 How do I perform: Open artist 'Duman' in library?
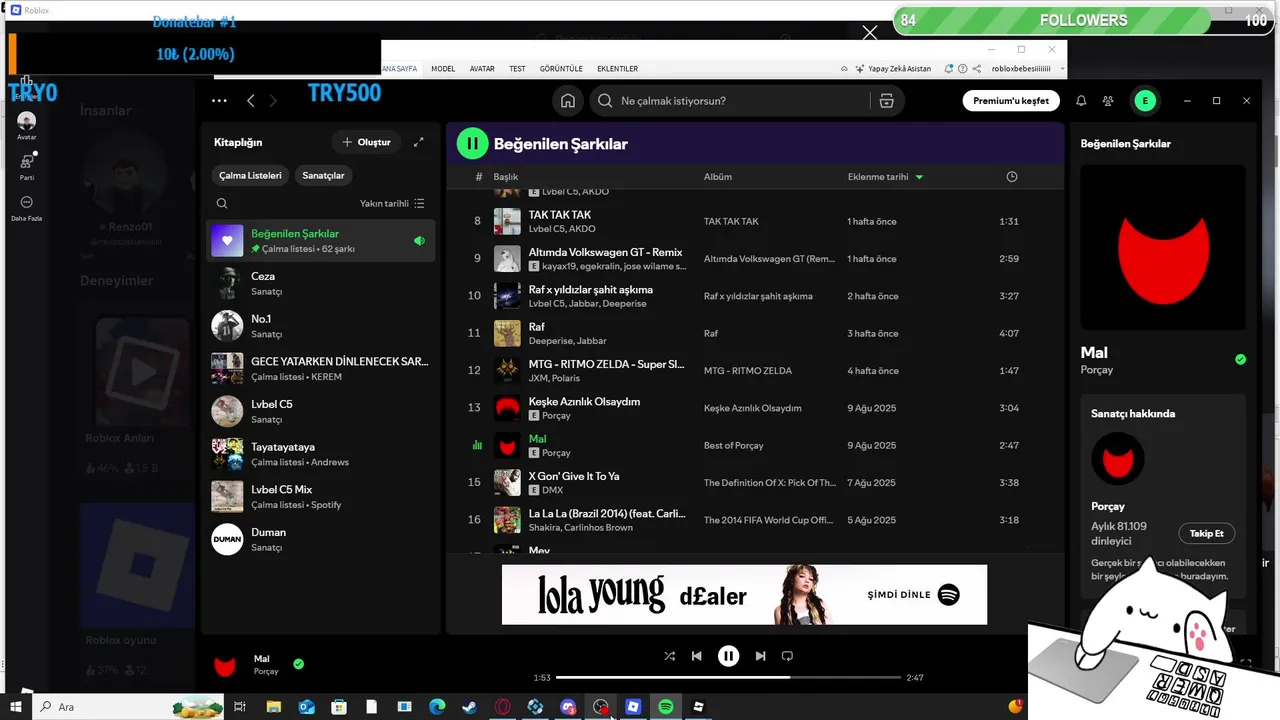[x=321, y=539]
